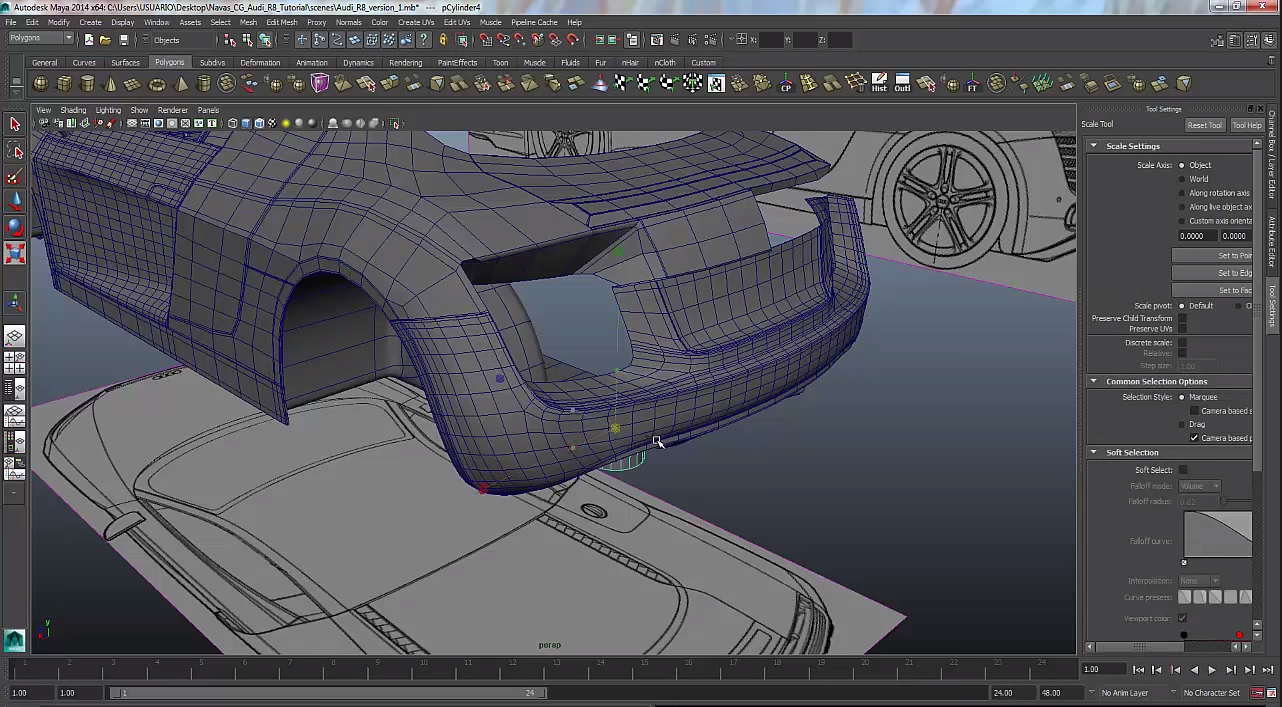The height and width of the screenshot is (707, 1282).
Task: Collapse the Scale Settings section
Action: 1093,146
